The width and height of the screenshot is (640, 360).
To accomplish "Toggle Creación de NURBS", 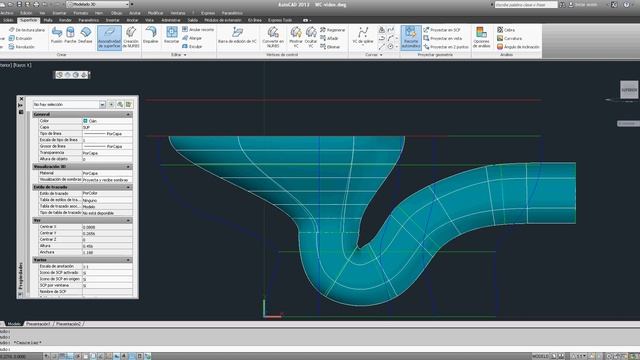I will [131, 38].
